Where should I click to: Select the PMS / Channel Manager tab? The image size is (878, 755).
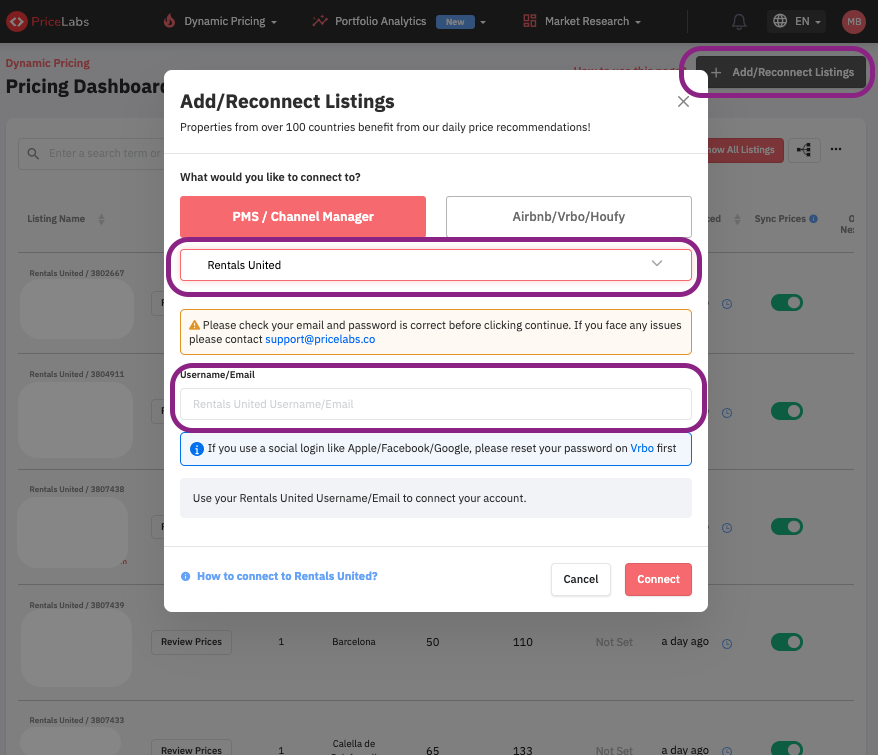click(303, 216)
